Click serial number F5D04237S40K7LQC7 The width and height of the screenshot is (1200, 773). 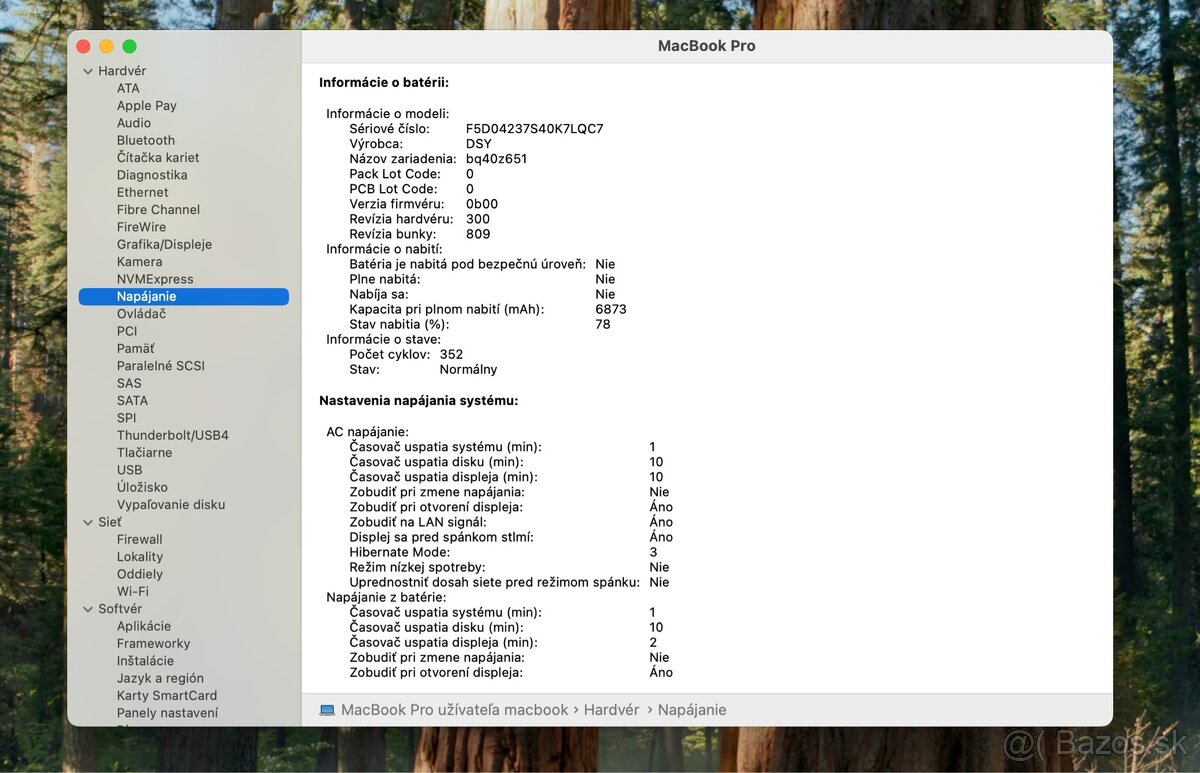tap(534, 129)
